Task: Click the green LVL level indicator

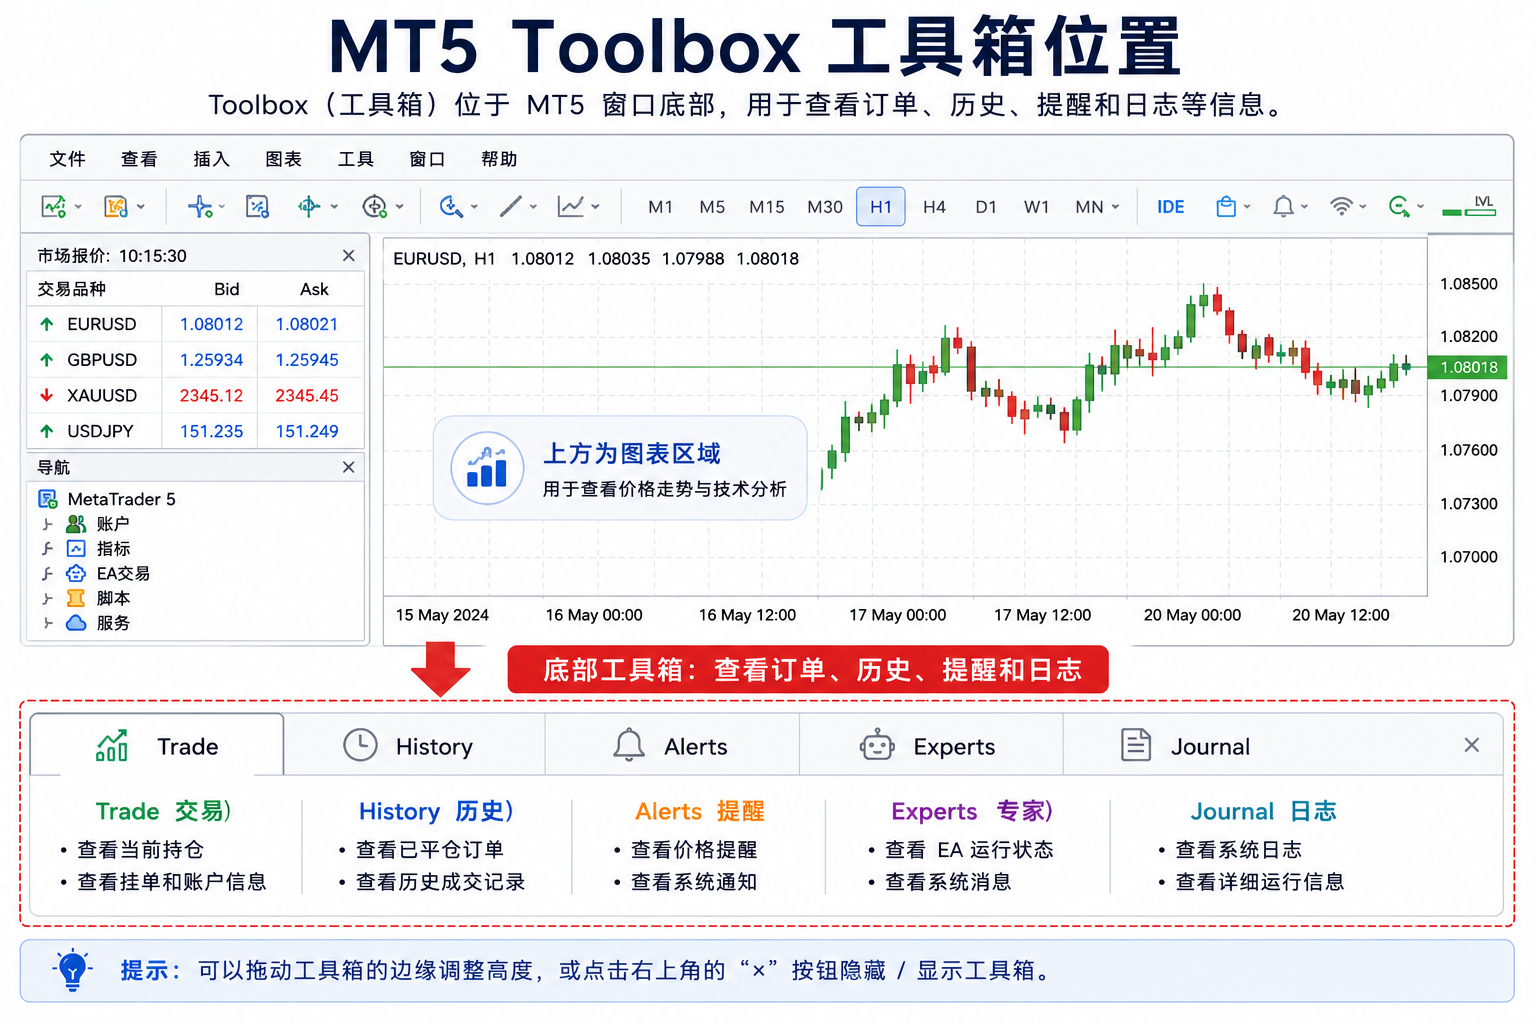Action: [1469, 206]
